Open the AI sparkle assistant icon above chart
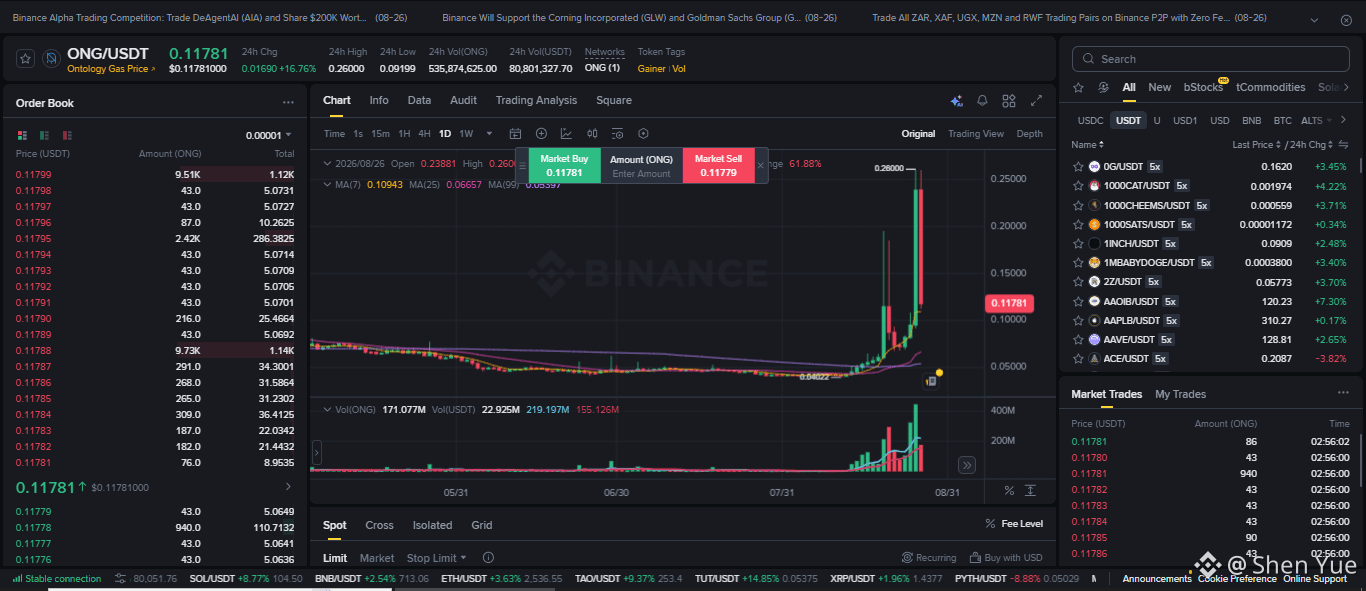 [x=956, y=101]
